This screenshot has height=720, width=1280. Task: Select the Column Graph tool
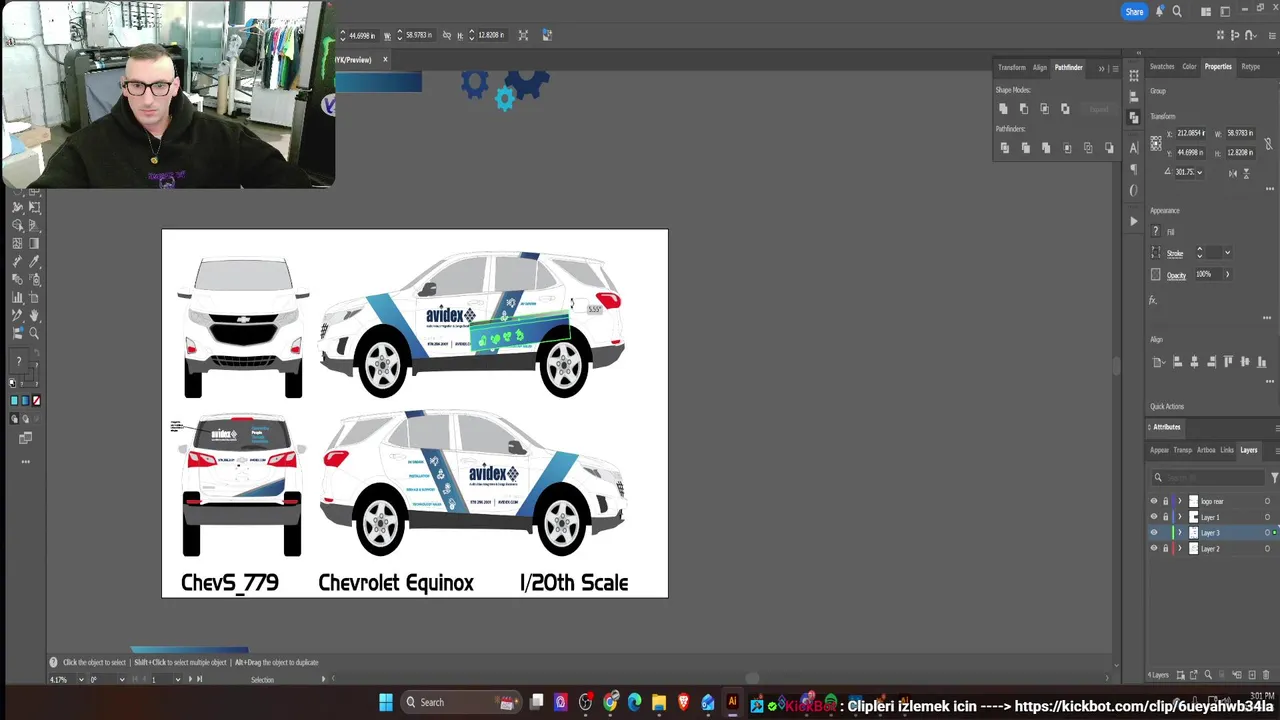pyautogui.click(x=17, y=296)
